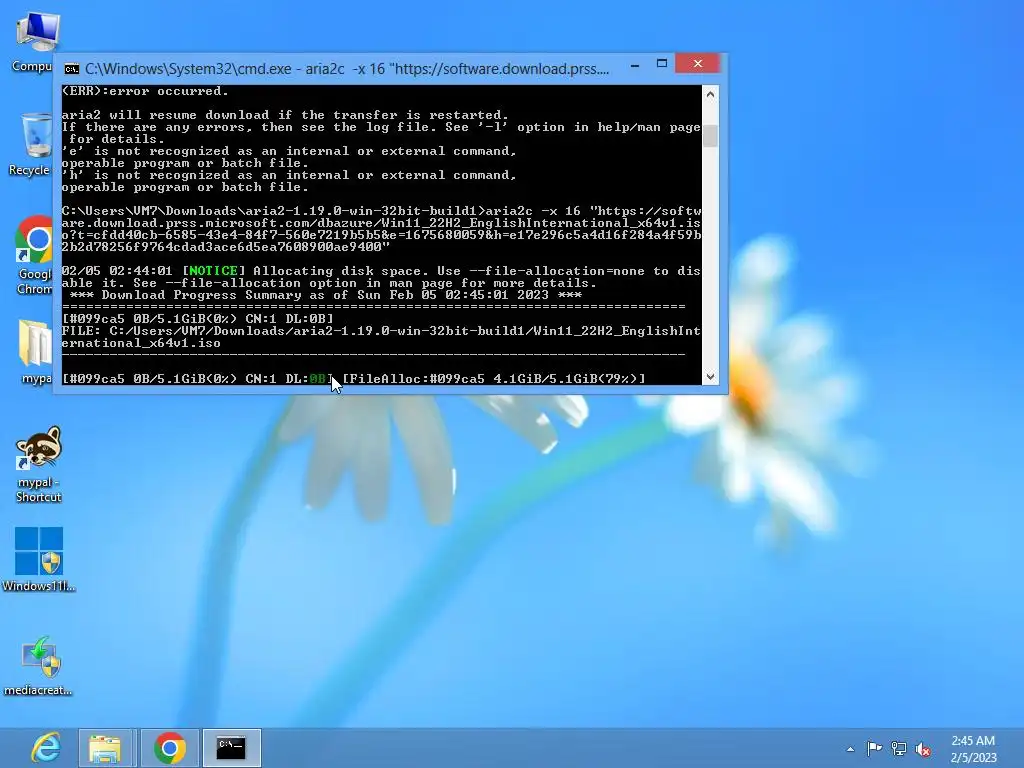
Task: Maximize the cmd.exe window
Action: (662, 63)
